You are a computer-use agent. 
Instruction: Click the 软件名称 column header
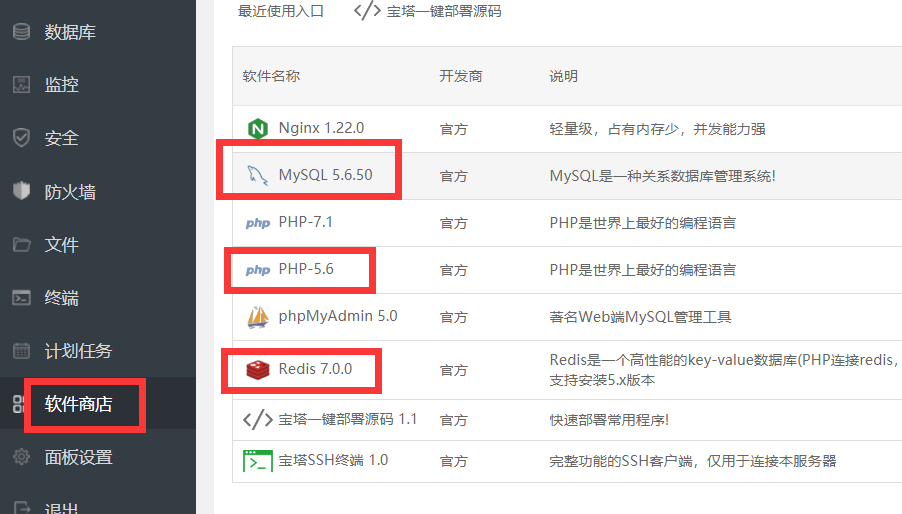click(271, 76)
